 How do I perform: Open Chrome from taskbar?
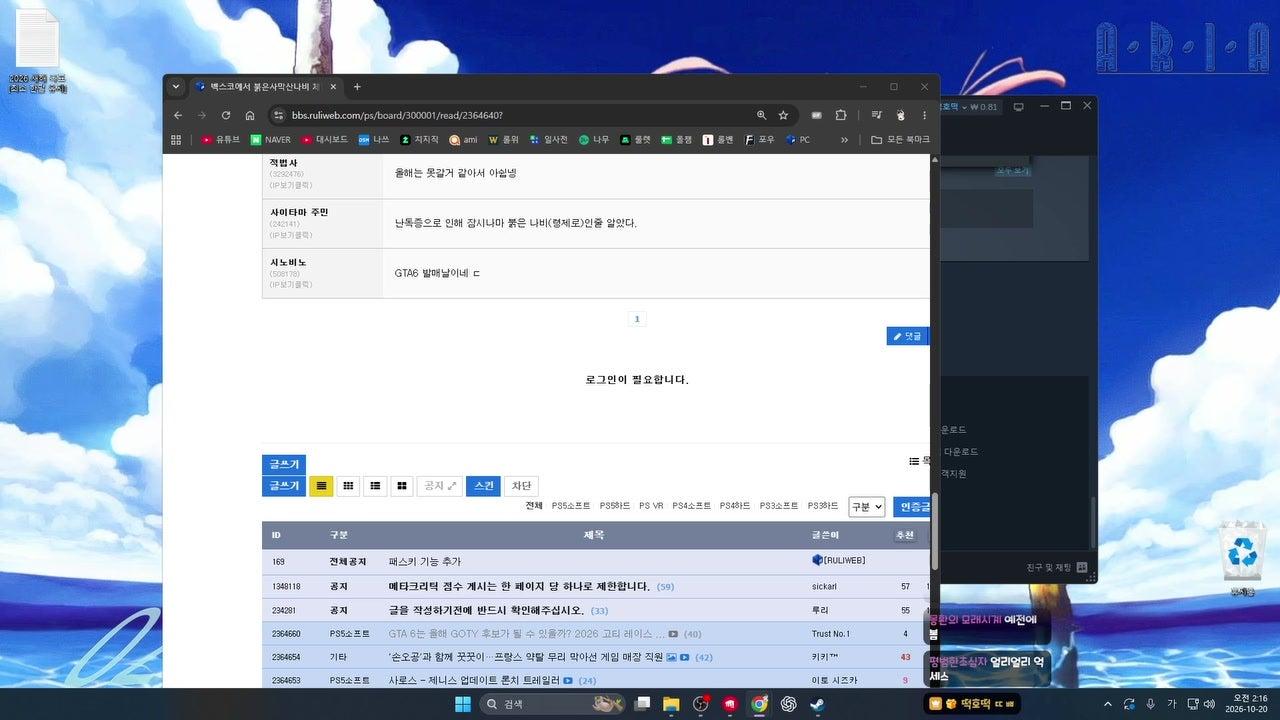(x=759, y=704)
